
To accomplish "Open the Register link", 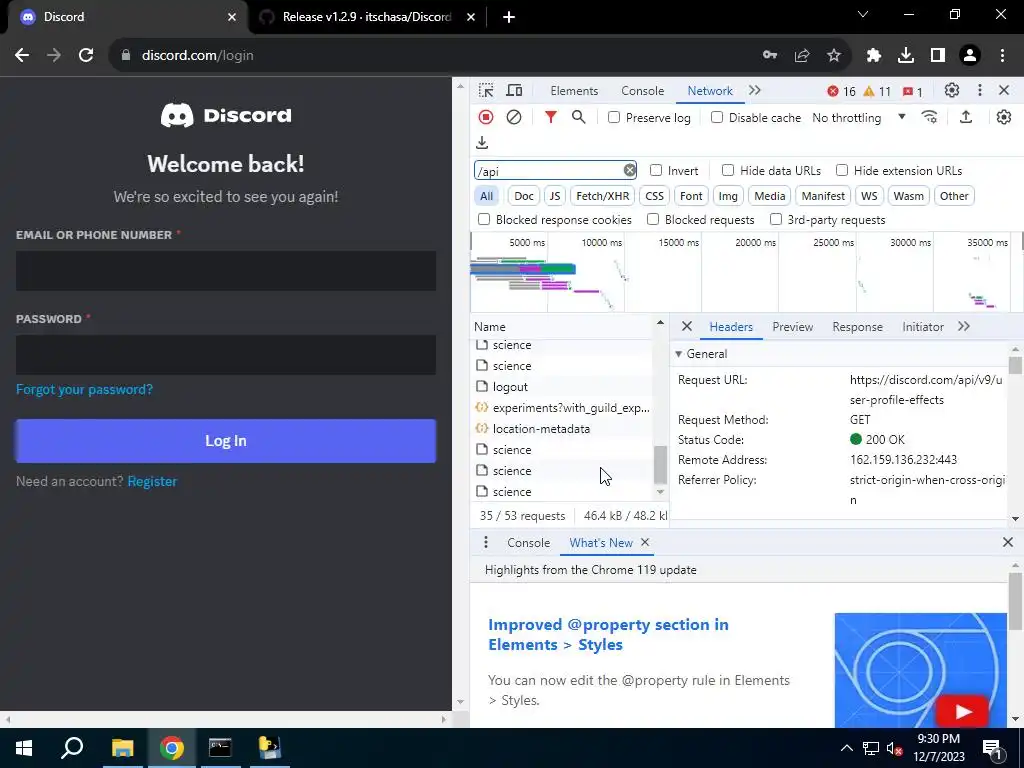I will pyautogui.click(x=152, y=481).
